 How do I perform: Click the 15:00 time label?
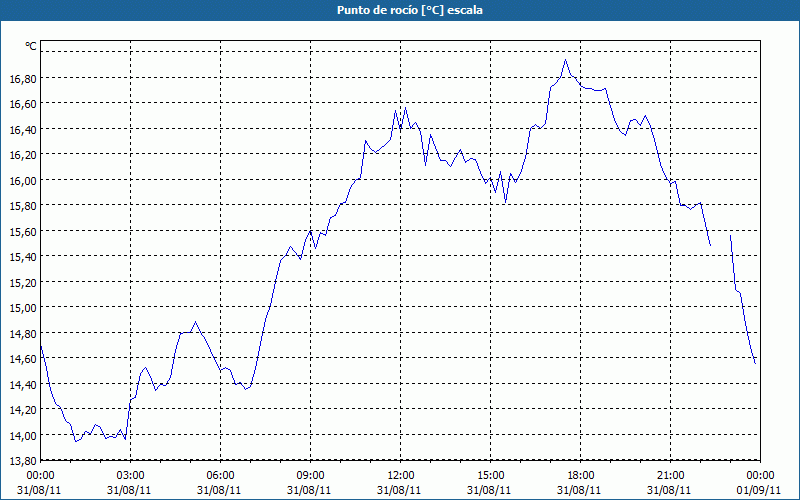point(490,476)
